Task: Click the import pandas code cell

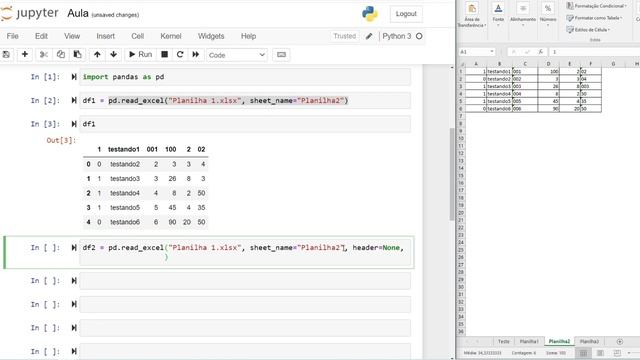Action: 245,77
